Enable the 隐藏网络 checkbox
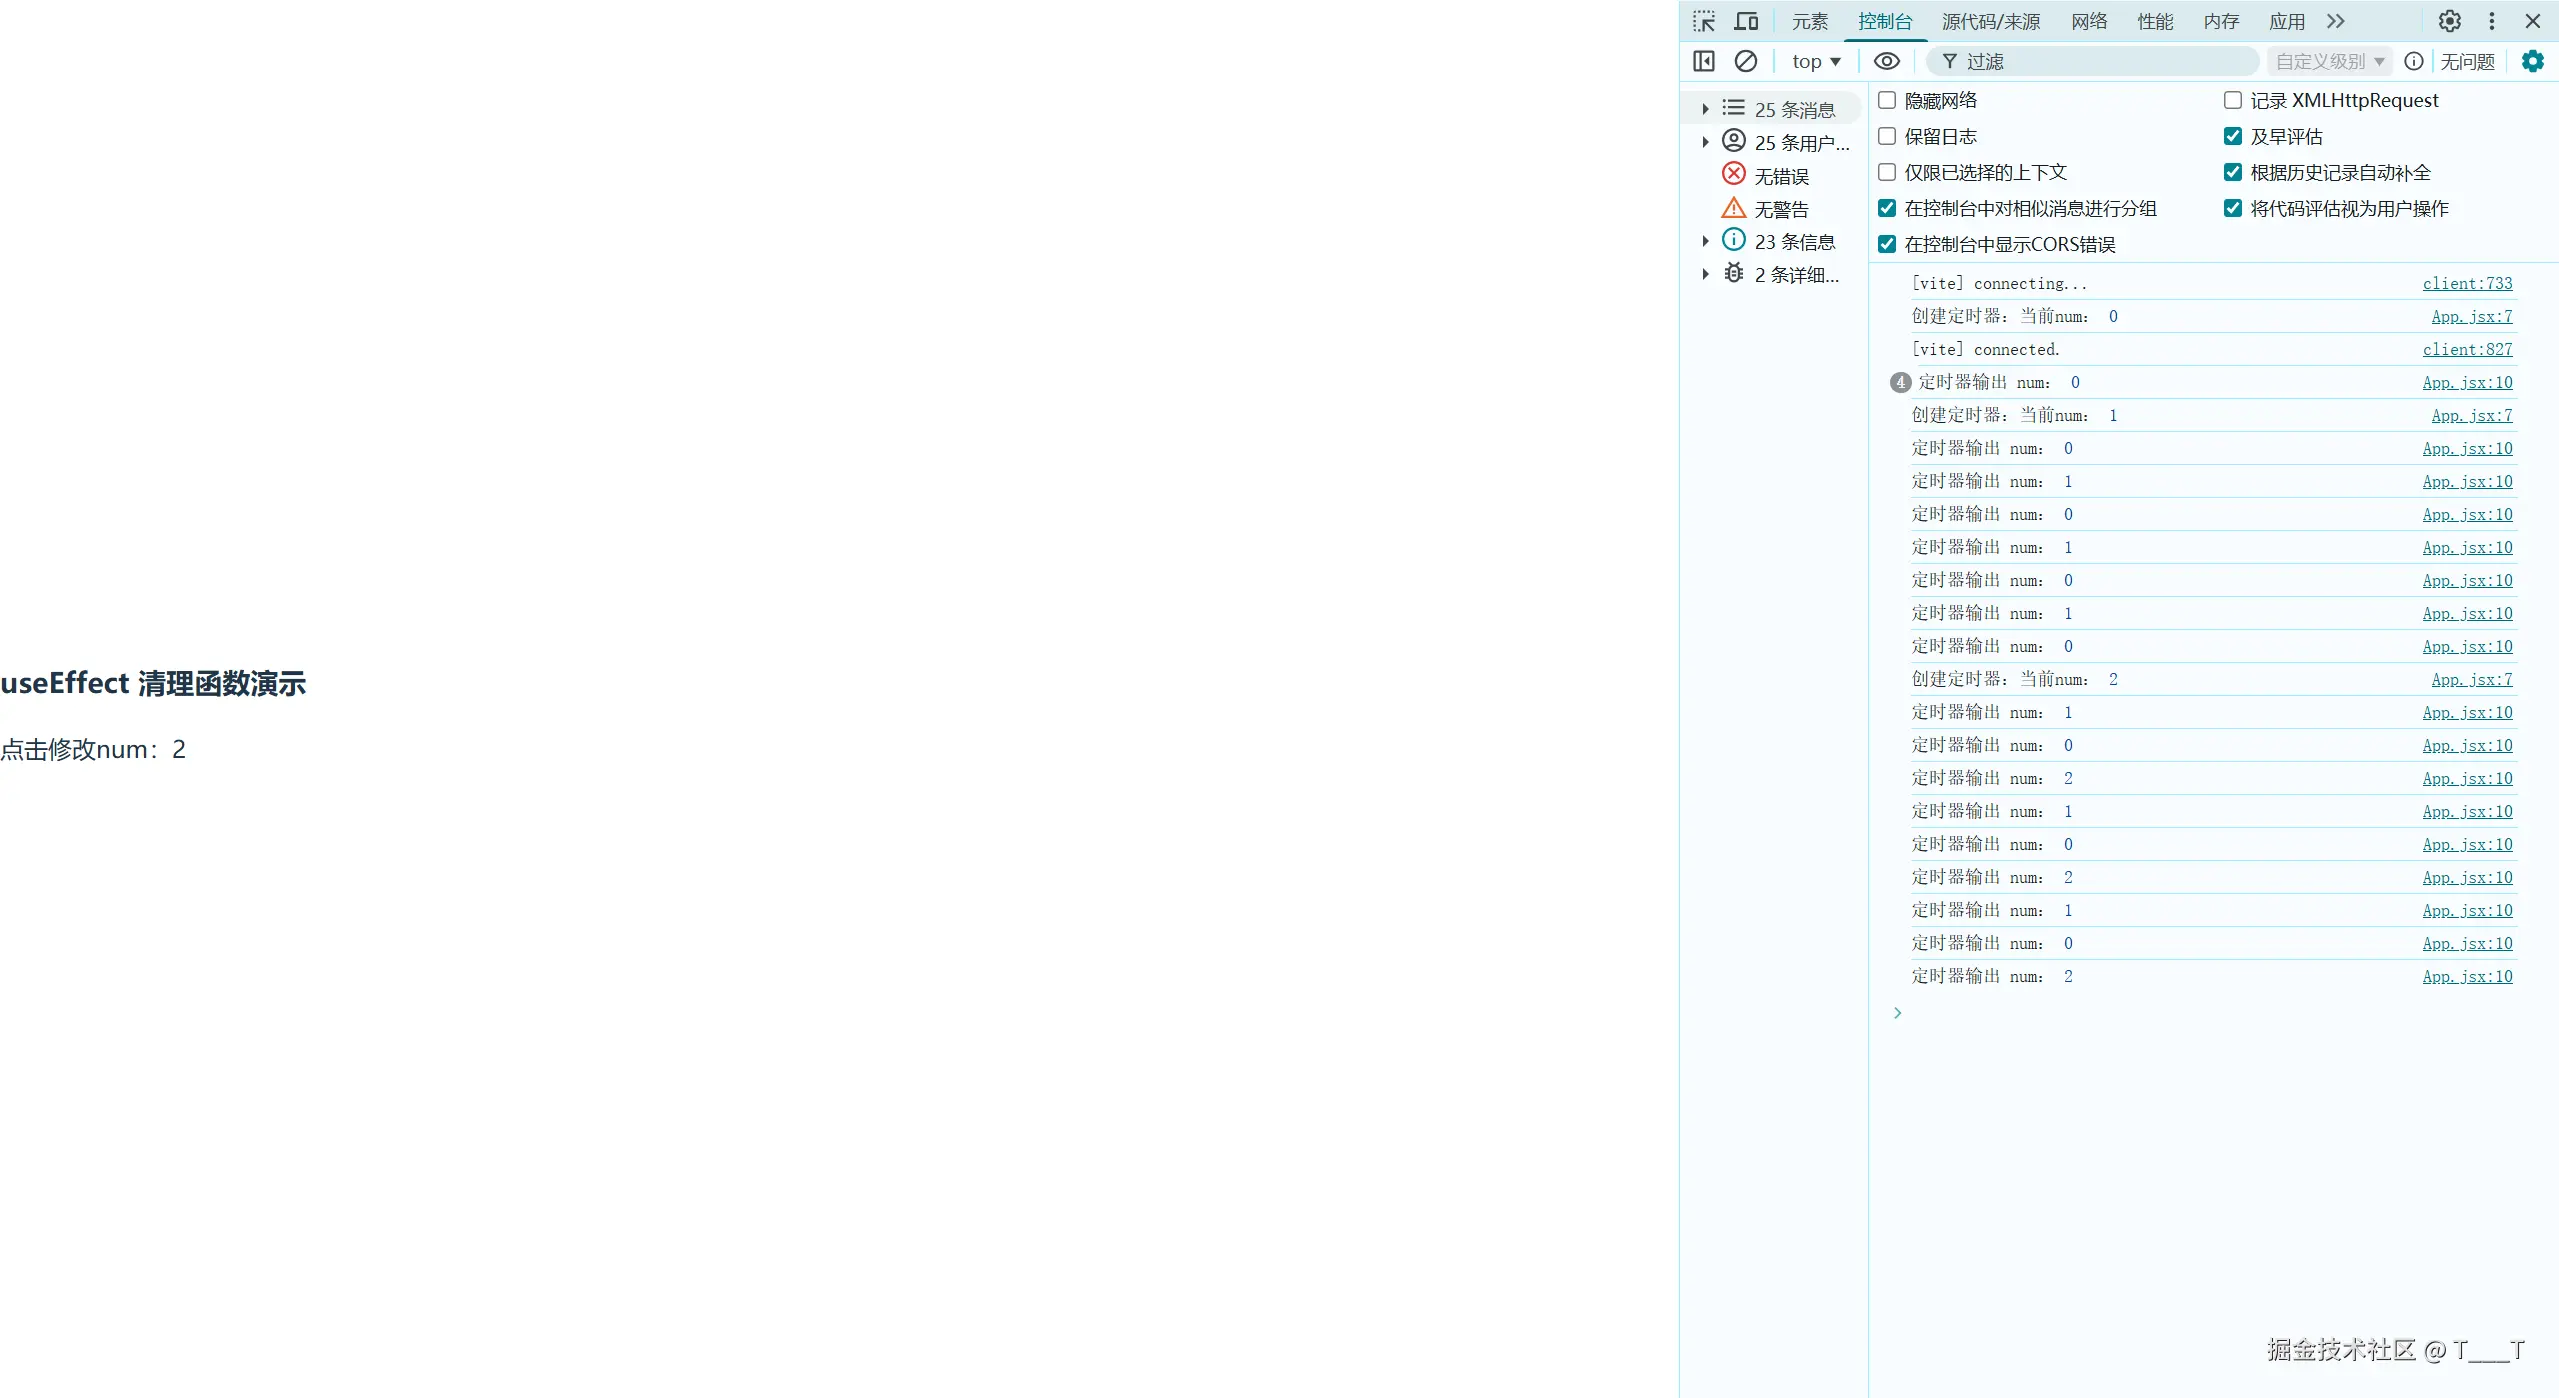This screenshot has height=1398, width=2559. point(1887,100)
